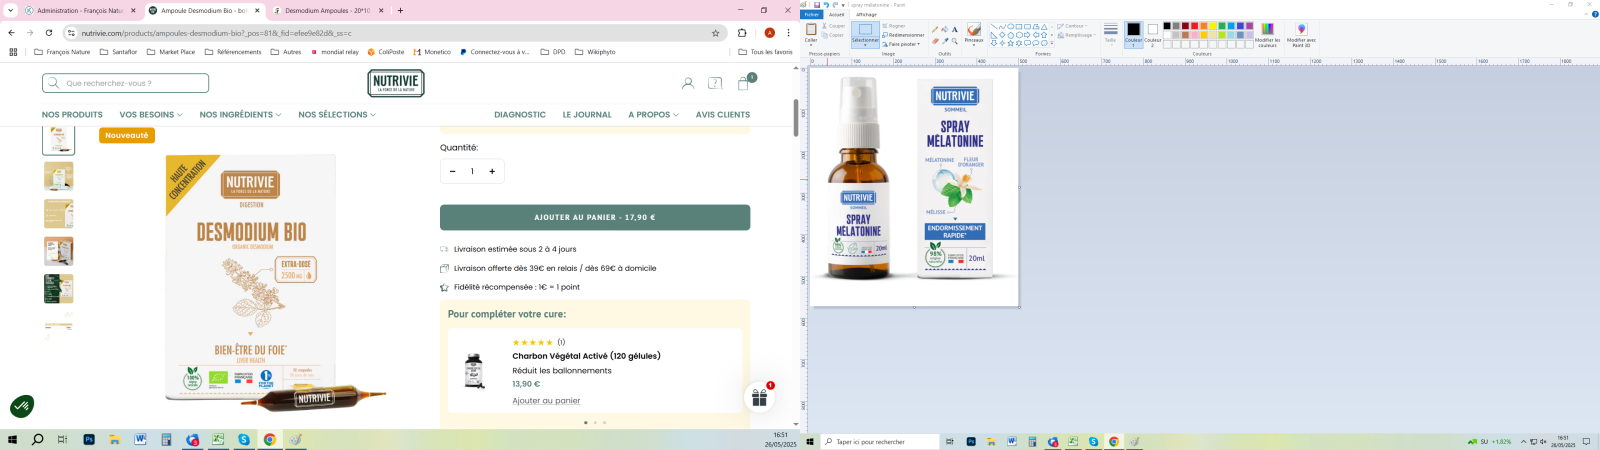Click the Coller paste icon in Paint
Image resolution: width=1600 pixels, height=450 pixels.
[811, 29]
